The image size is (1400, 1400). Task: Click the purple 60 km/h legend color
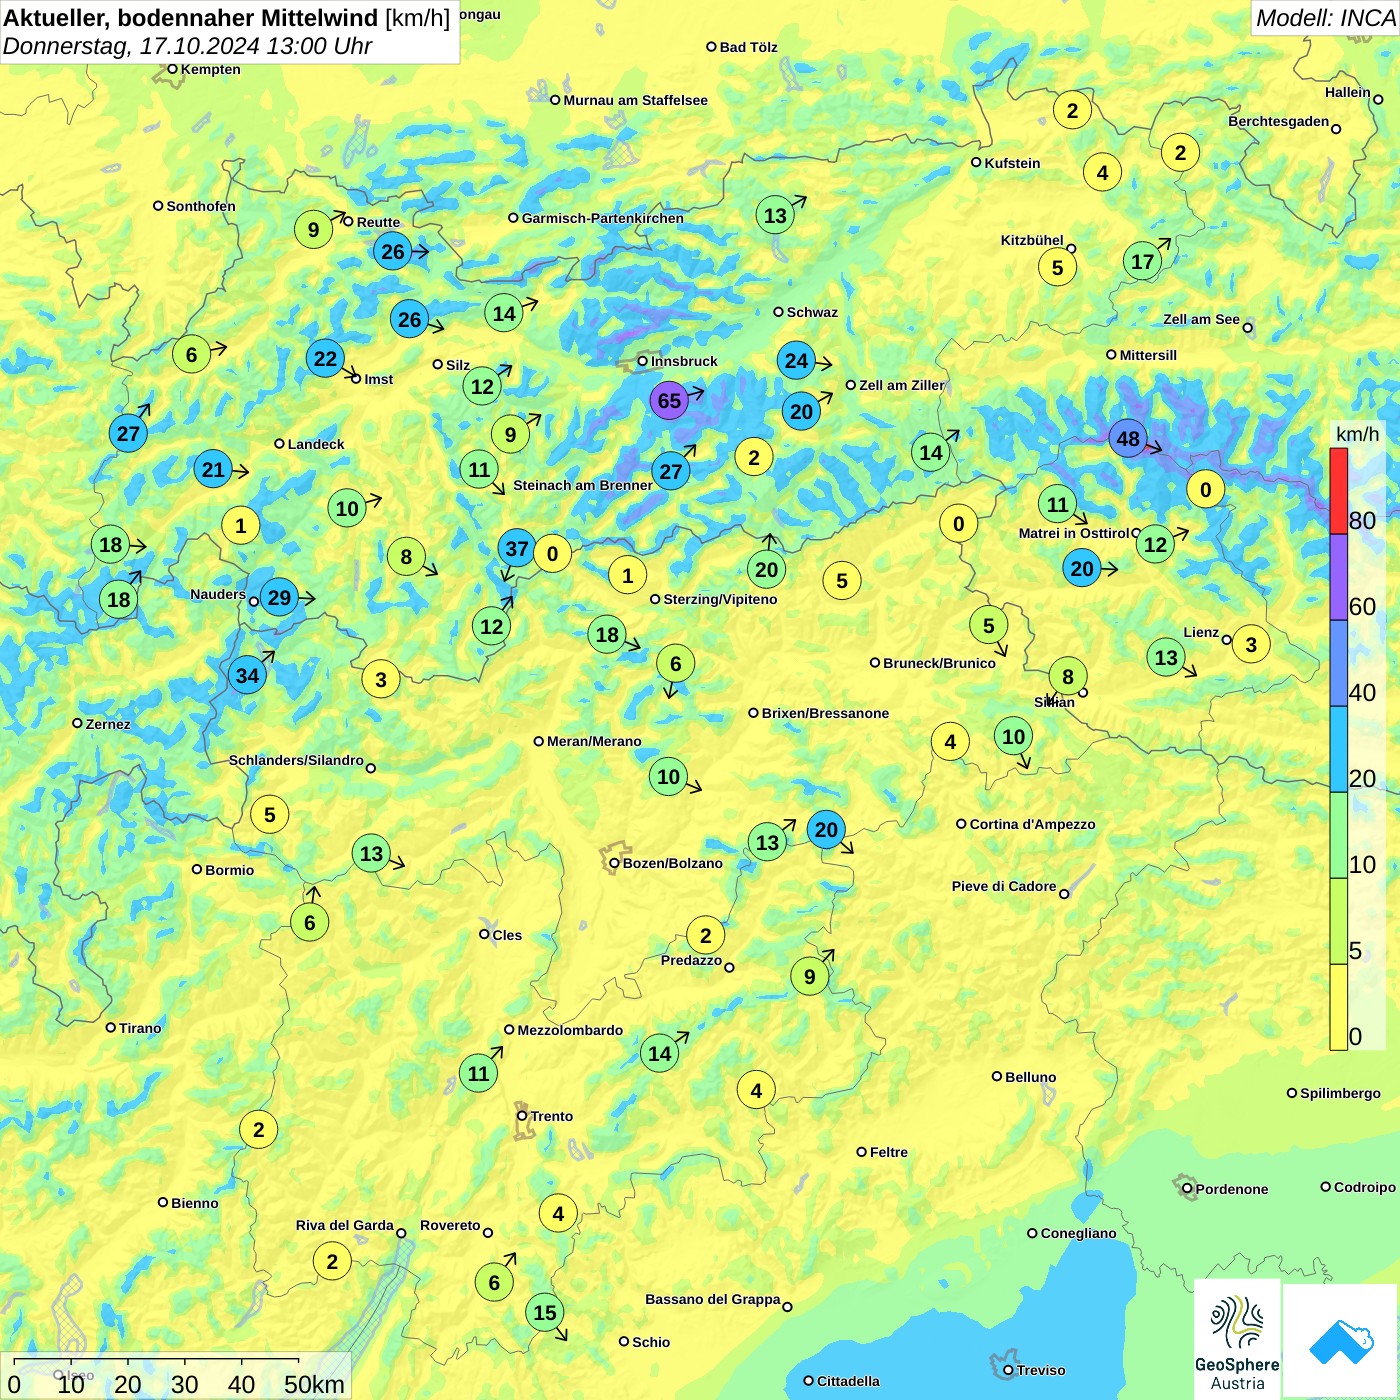[x=1338, y=577]
